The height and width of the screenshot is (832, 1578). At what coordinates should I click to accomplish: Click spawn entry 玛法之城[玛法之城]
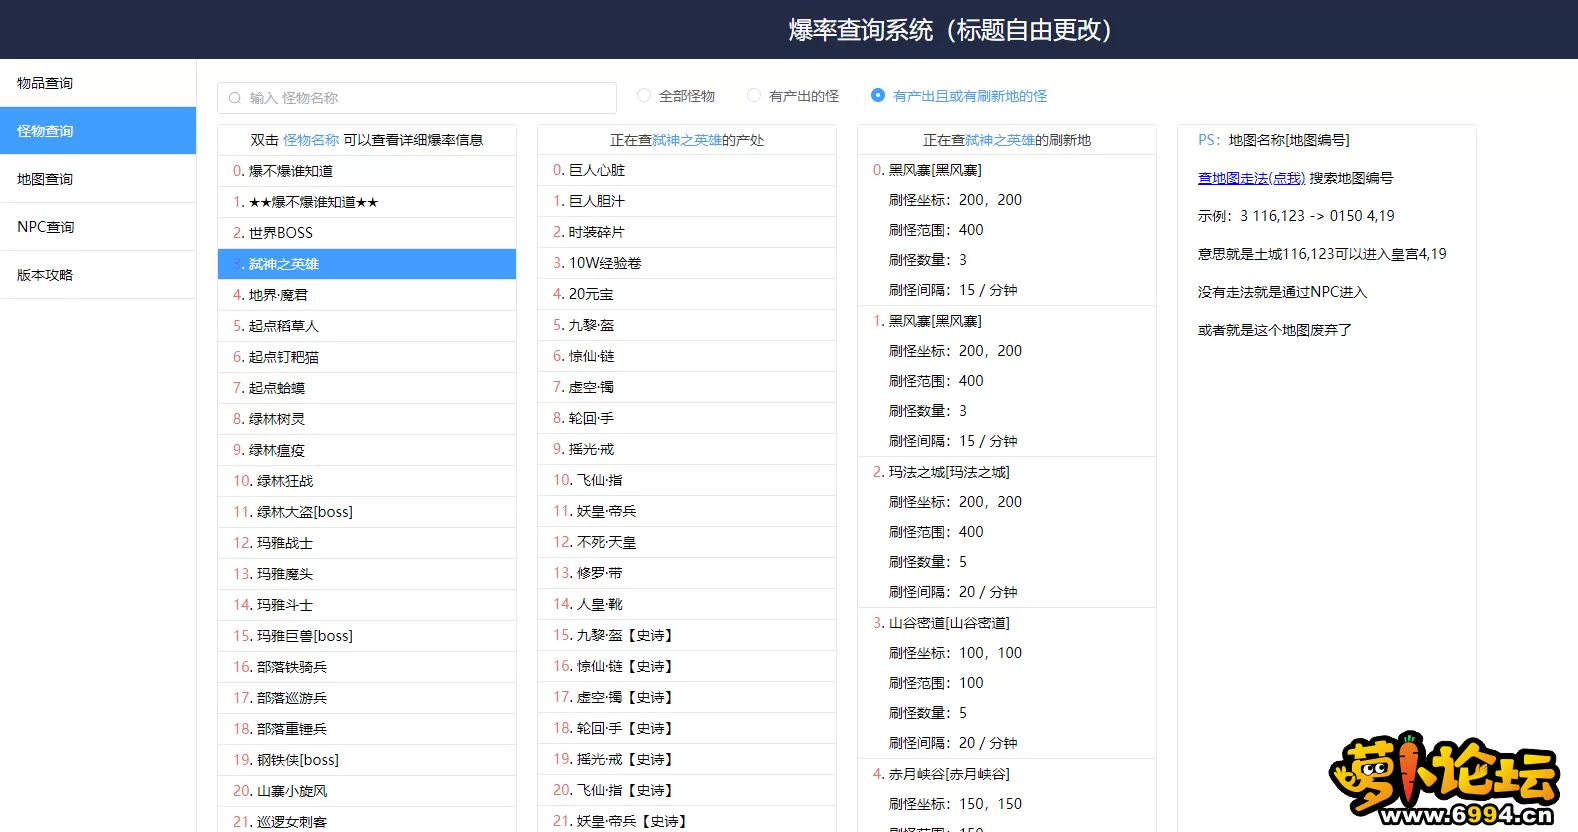coord(941,472)
